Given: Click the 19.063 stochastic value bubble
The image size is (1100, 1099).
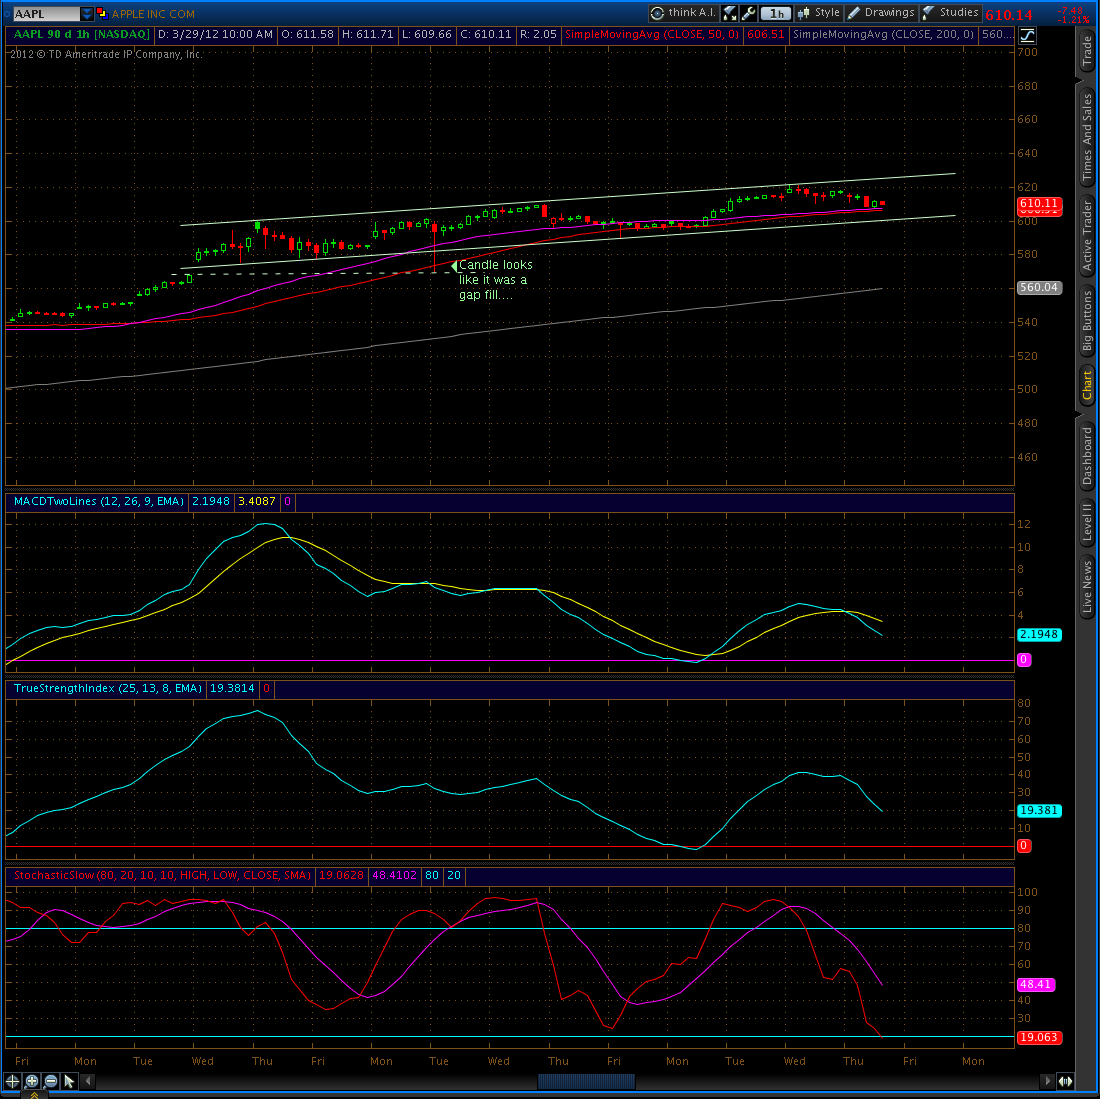Looking at the screenshot, I should (1039, 1037).
